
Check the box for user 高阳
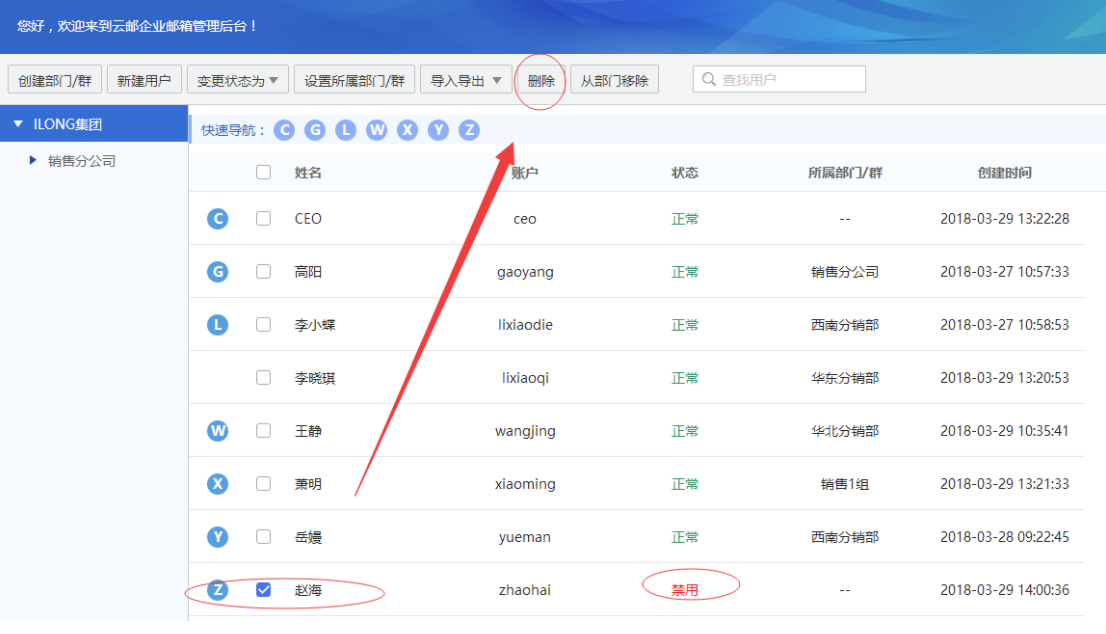tap(263, 272)
